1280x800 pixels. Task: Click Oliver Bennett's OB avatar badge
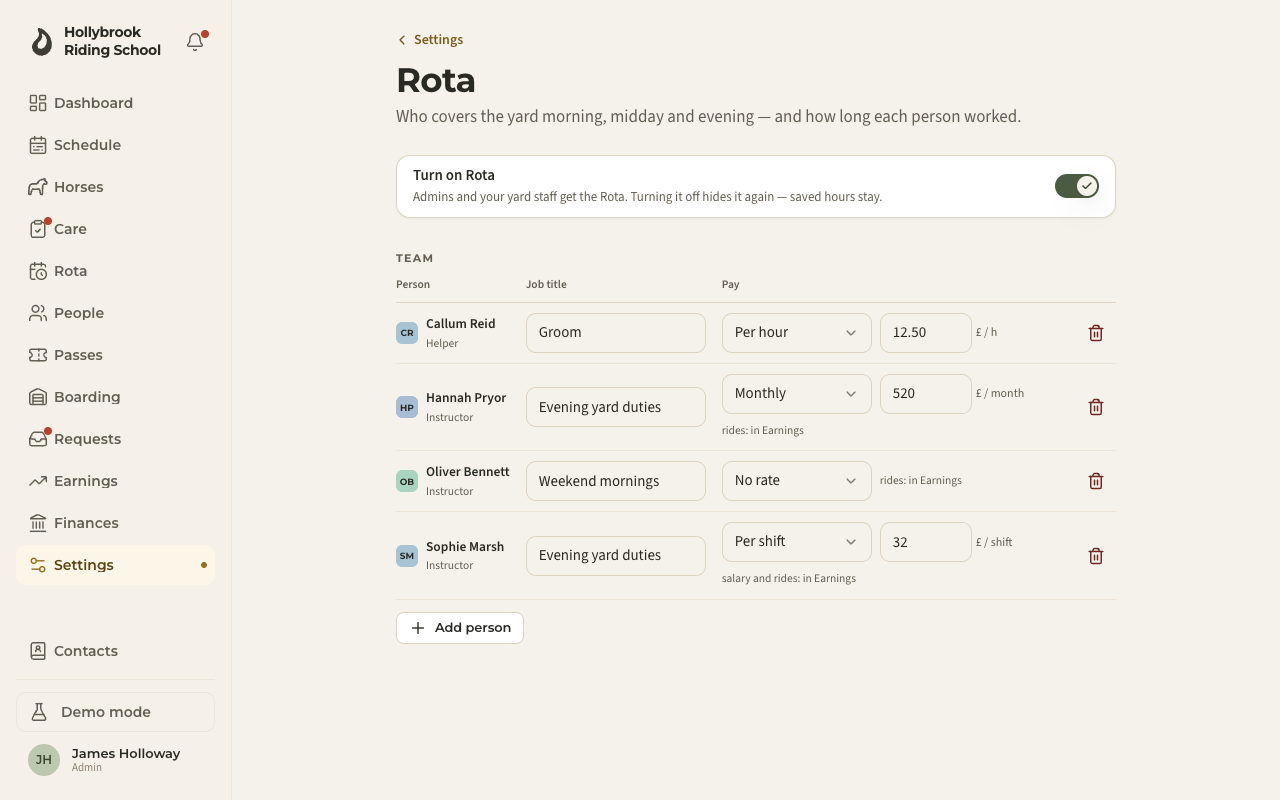coord(407,481)
